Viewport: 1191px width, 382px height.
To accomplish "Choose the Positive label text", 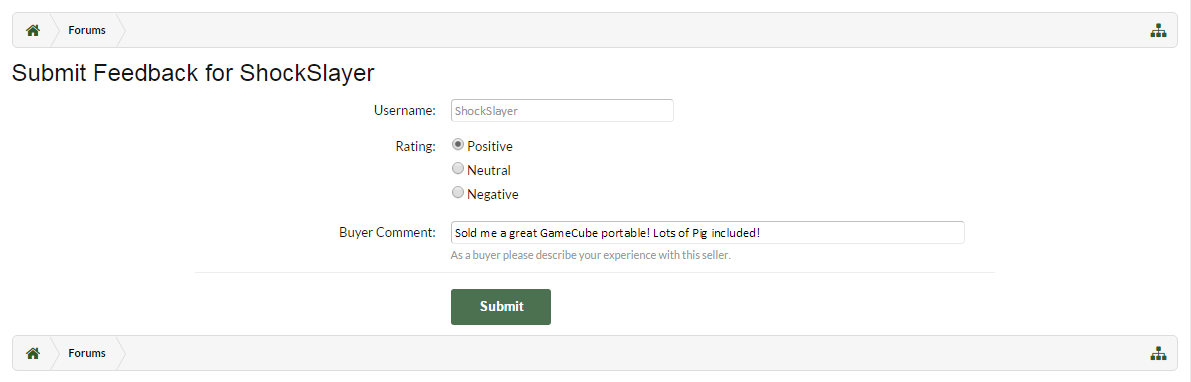I will (x=490, y=146).
